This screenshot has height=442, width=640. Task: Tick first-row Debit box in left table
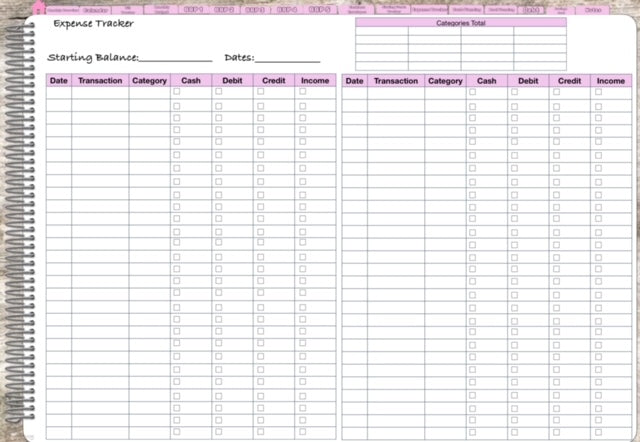[x=219, y=92]
